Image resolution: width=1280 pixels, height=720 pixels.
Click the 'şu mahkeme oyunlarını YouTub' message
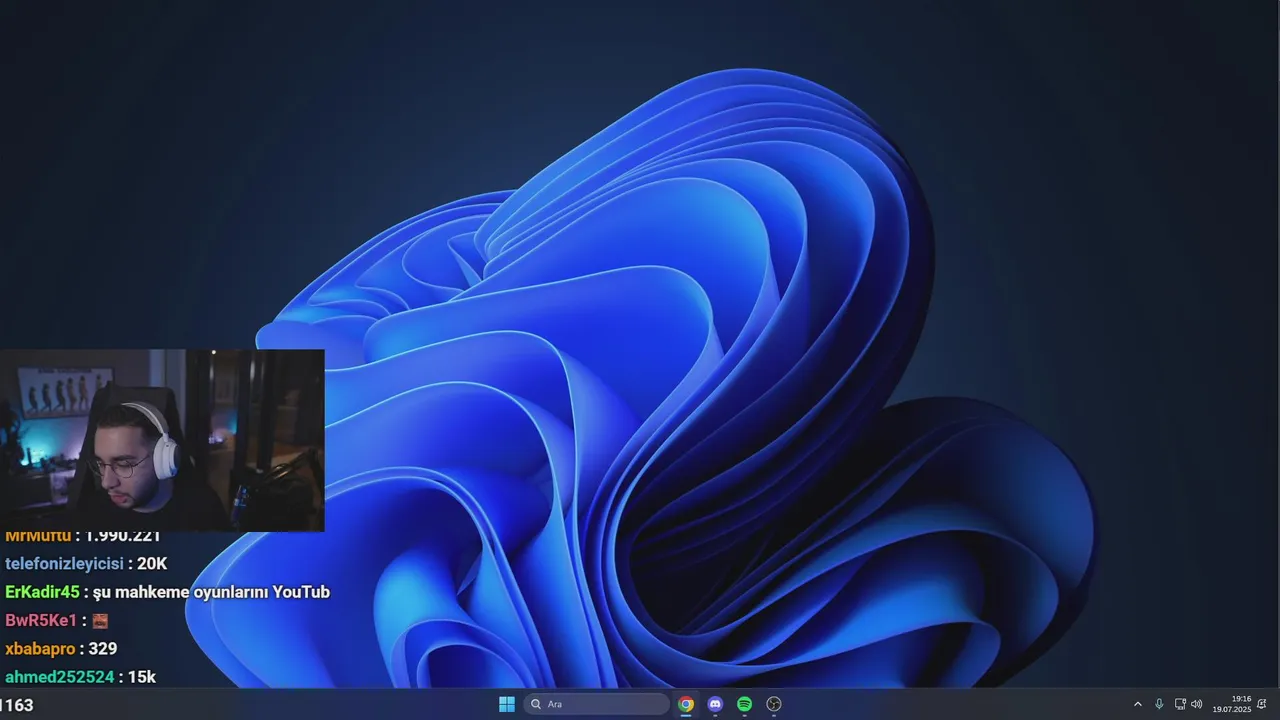pyautogui.click(x=211, y=592)
